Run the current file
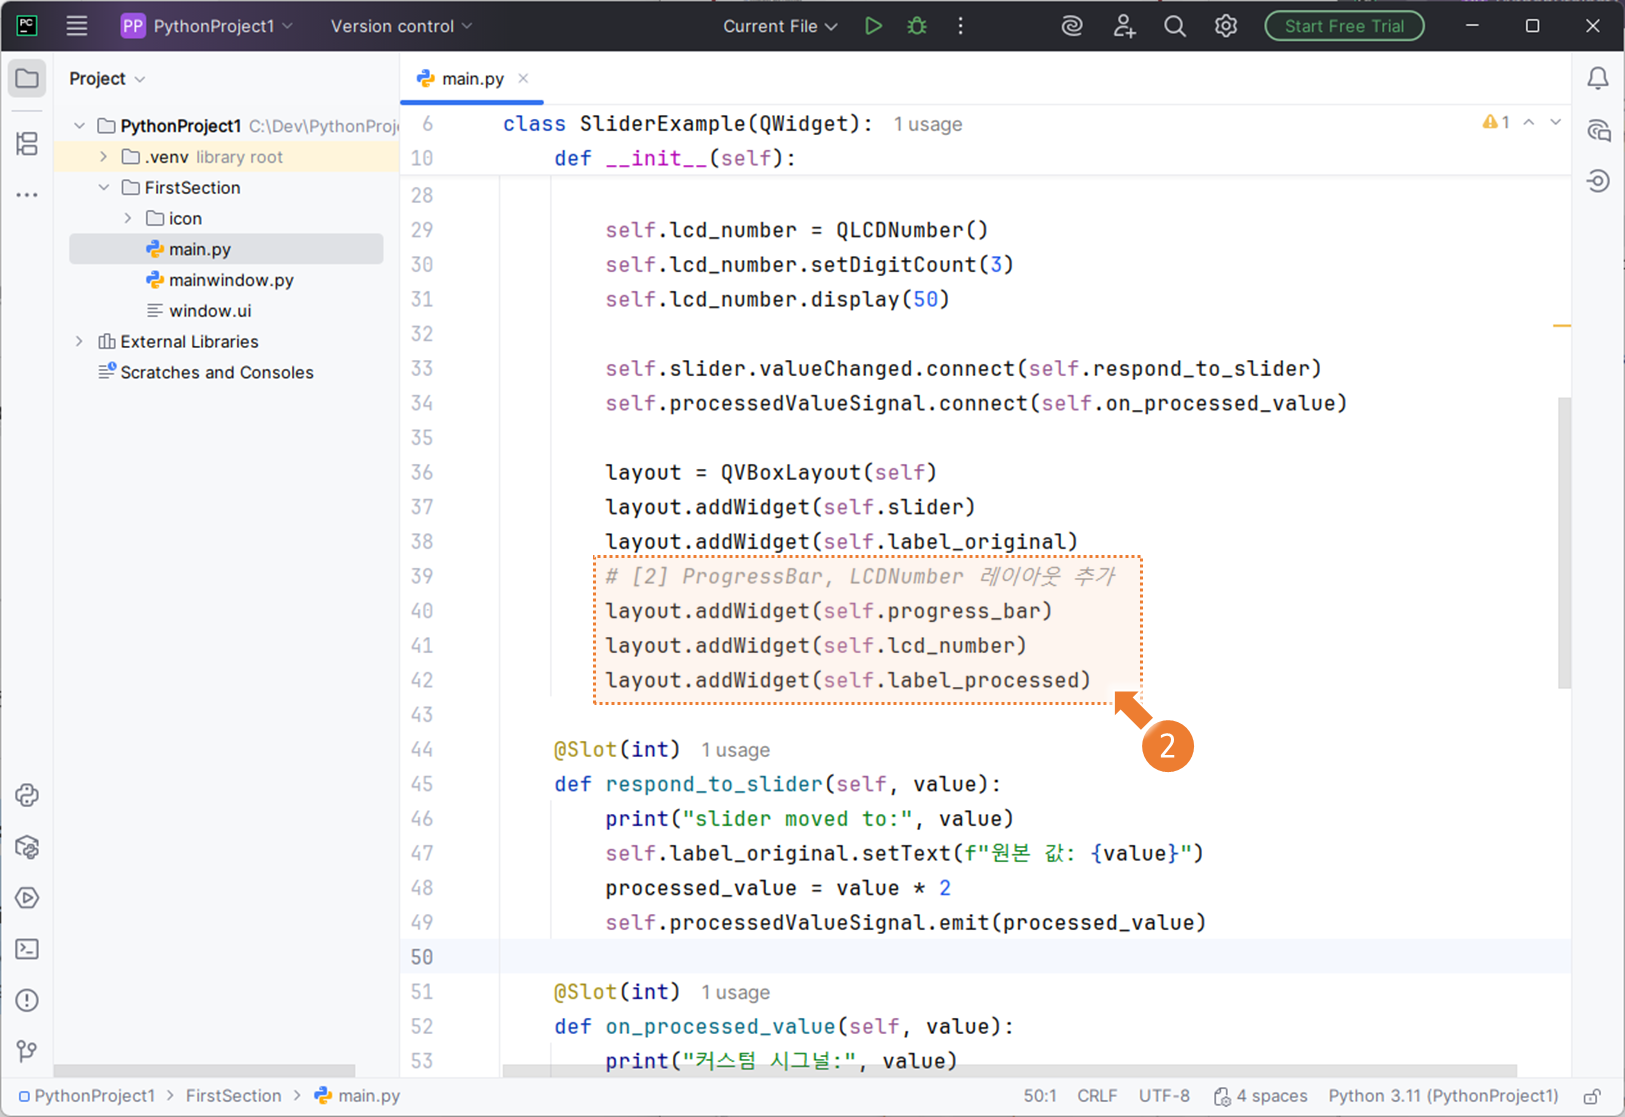Screen dimensions: 1625x1117 click(873, 26)
